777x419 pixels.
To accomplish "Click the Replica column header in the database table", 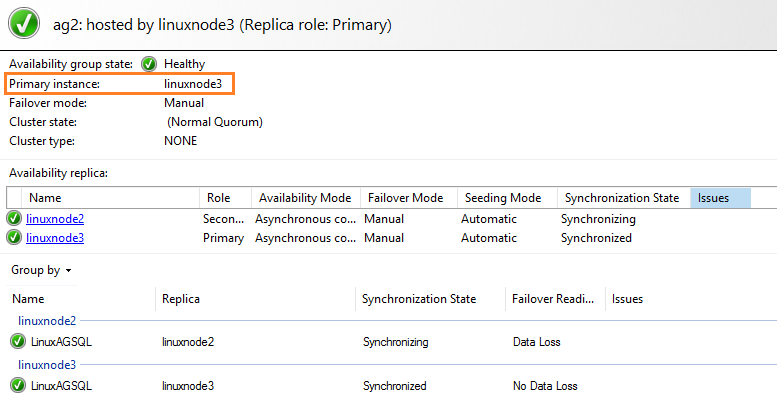I will pyautogui.click(x=181, y=299).
